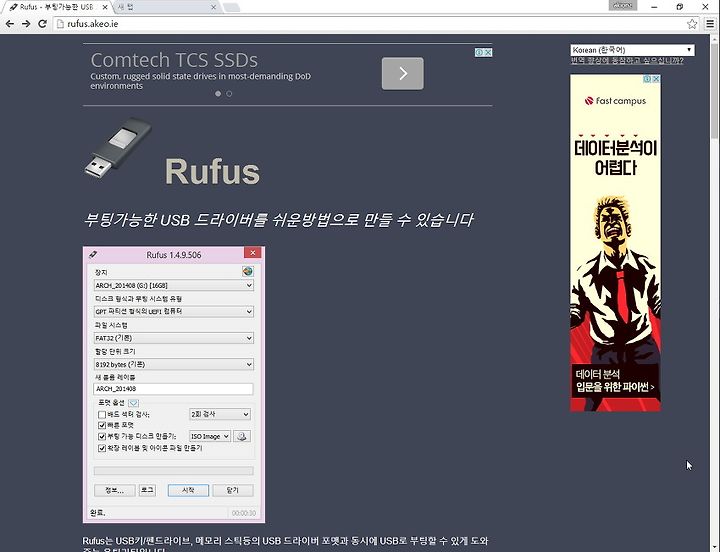Open the Korean language dropdown
Image resolution: width=720 pixels, height=552 pixels.
tap(632, 50)
